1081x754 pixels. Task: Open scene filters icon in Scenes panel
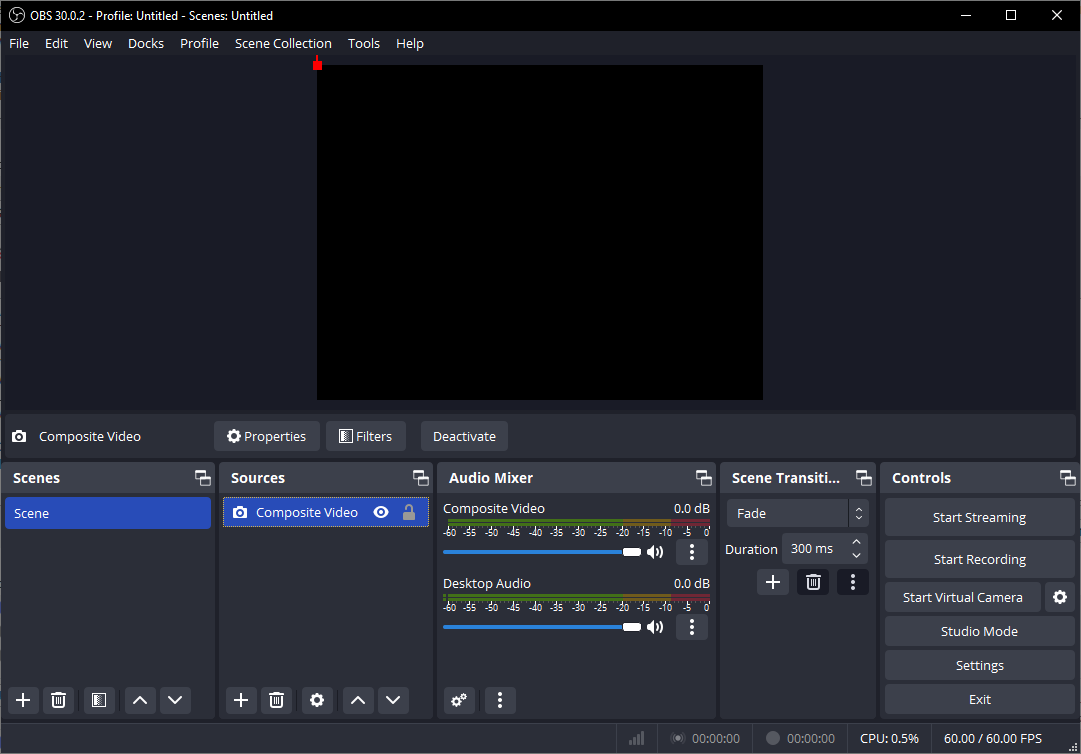click(x=98, y=700)
